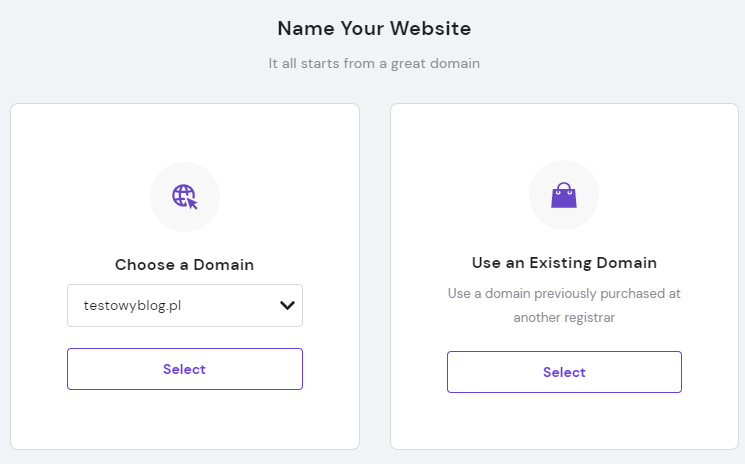
Task: Click the Use an Existing Domain title
Action: (x=564, y=263)
